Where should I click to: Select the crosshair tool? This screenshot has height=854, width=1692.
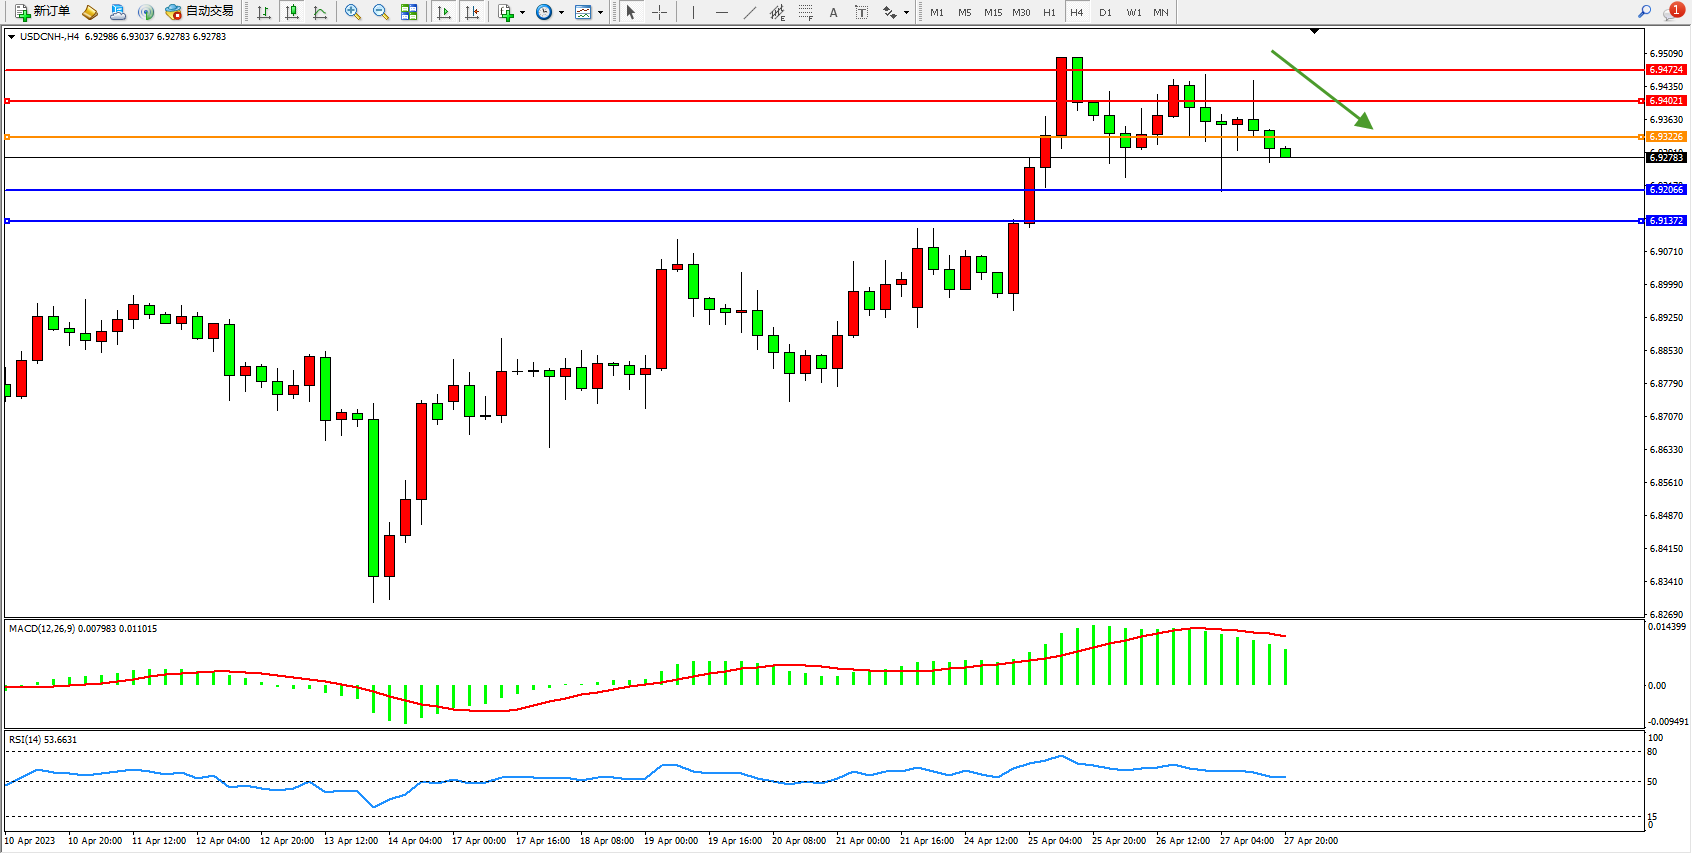pos(659,12)
